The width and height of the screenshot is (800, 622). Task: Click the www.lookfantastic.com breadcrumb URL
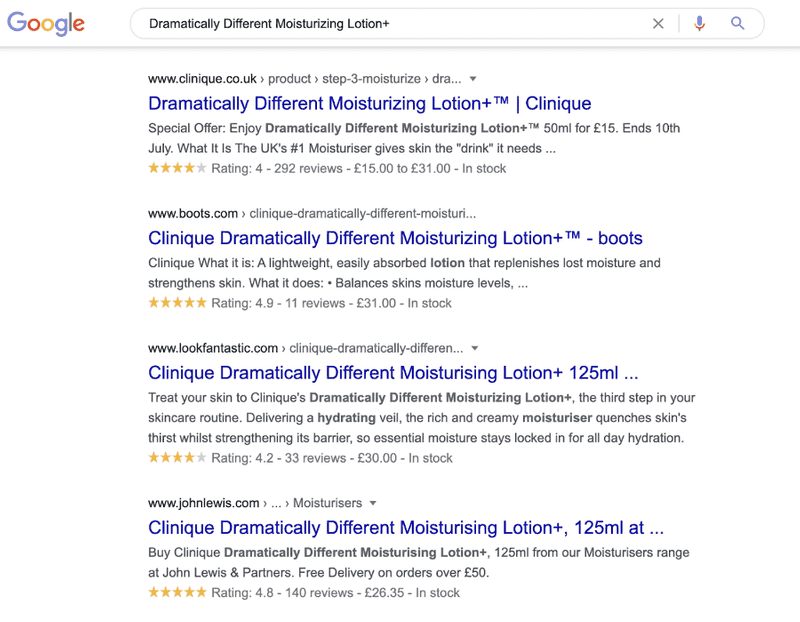click(306, 349)
